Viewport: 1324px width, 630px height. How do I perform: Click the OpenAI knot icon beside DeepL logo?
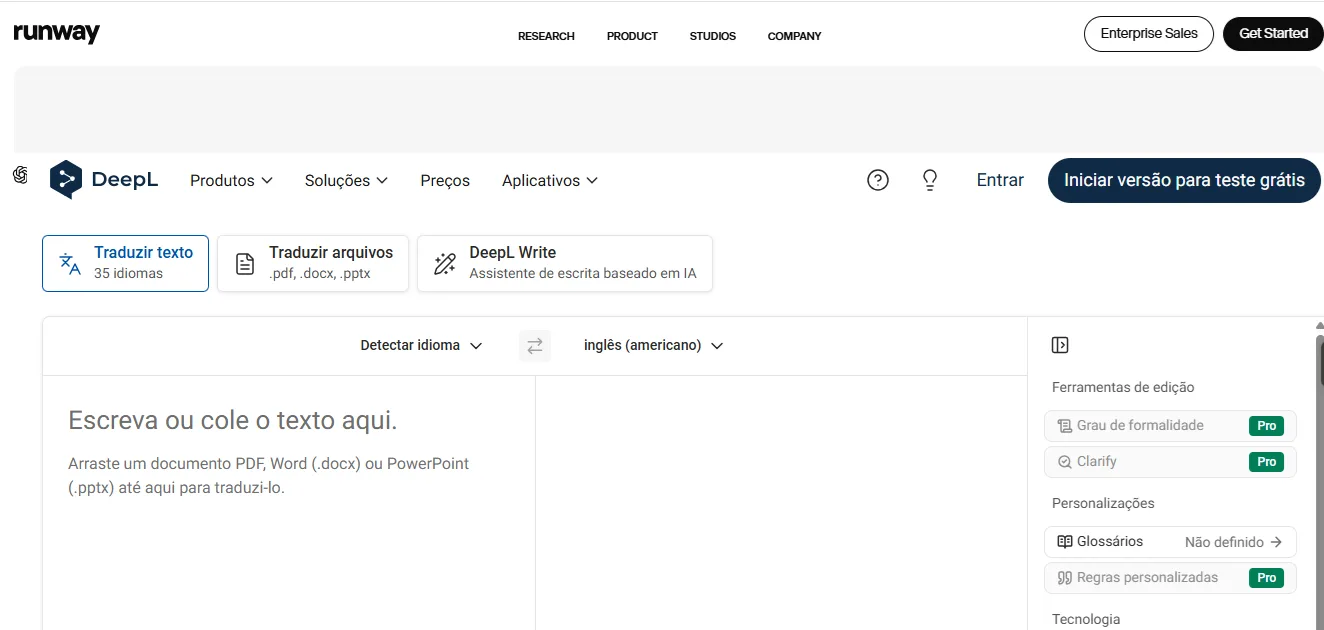20,175
